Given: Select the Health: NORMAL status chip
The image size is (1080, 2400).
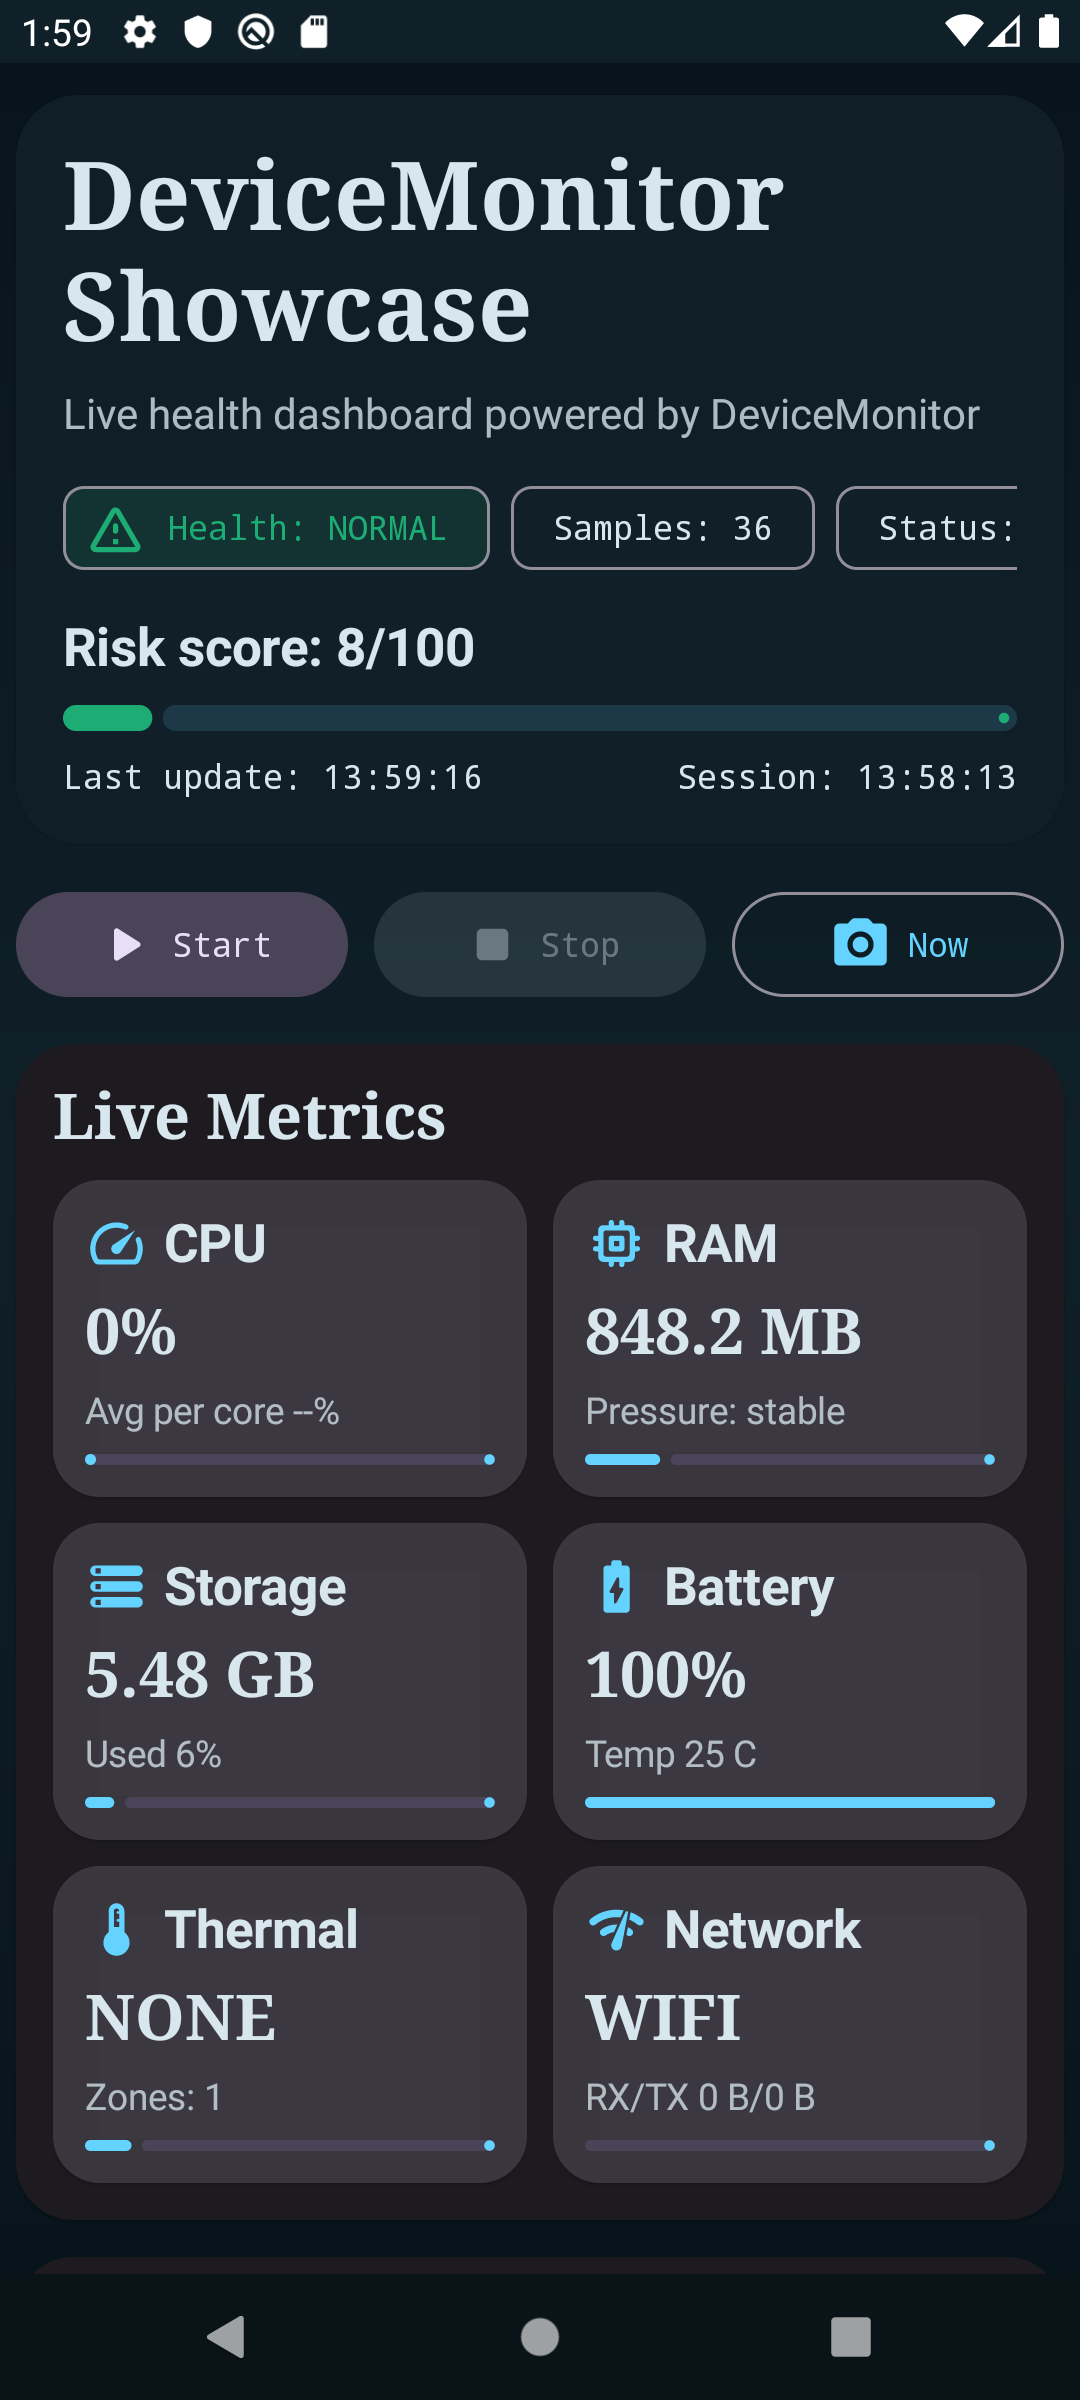Looking at the screenshot, I should 276,527.
